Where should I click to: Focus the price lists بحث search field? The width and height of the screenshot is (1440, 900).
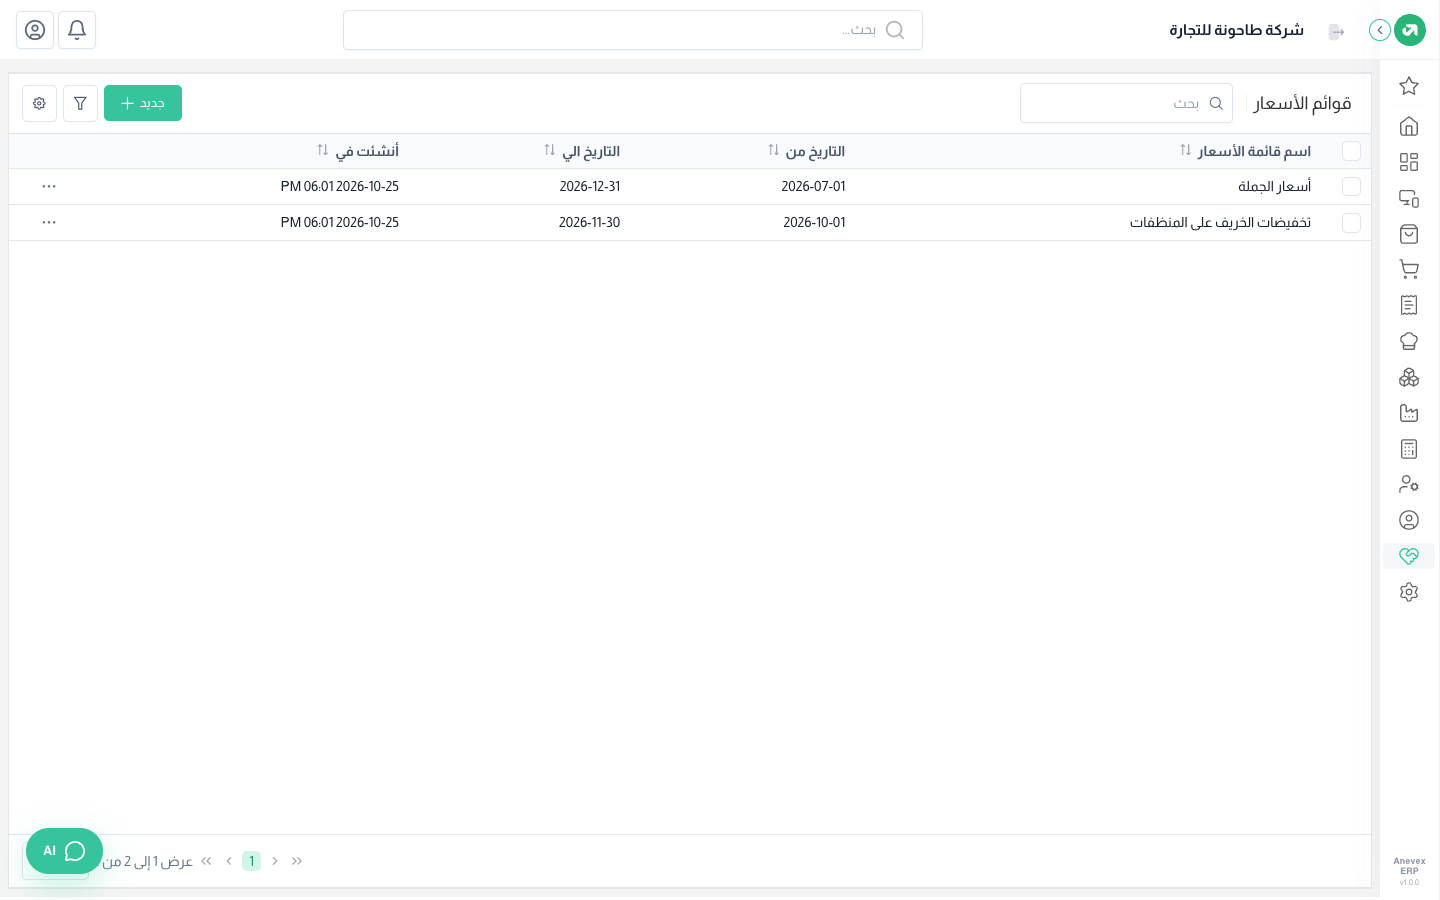pos(1126,103)
